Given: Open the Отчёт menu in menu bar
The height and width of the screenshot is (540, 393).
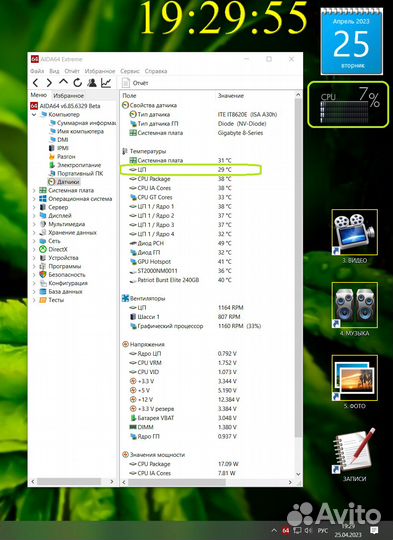Looking at the screenshot, I should tap(72, 71).
